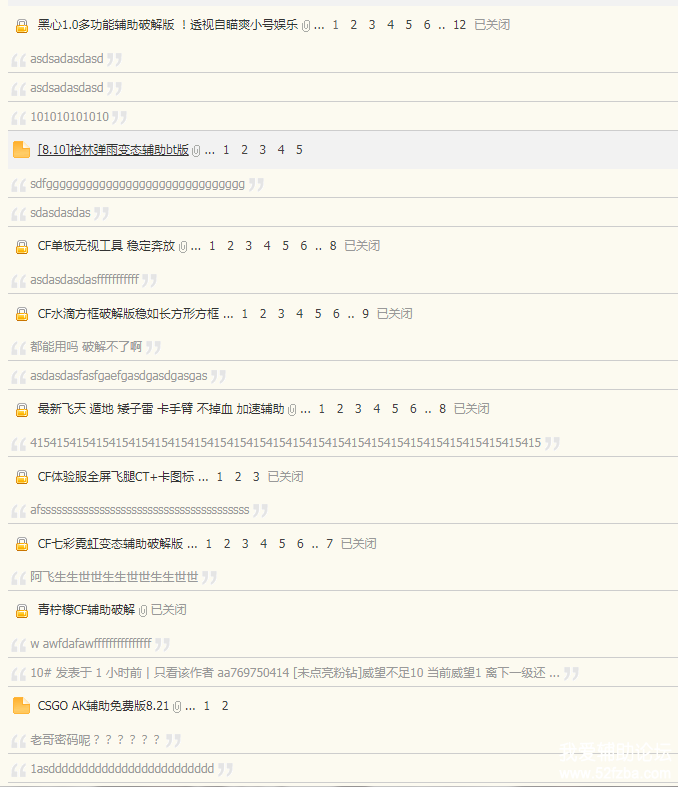Go to page 1 of CSGO AK辅助免费版 thread

pyautogui.click(x=207, y=706)
